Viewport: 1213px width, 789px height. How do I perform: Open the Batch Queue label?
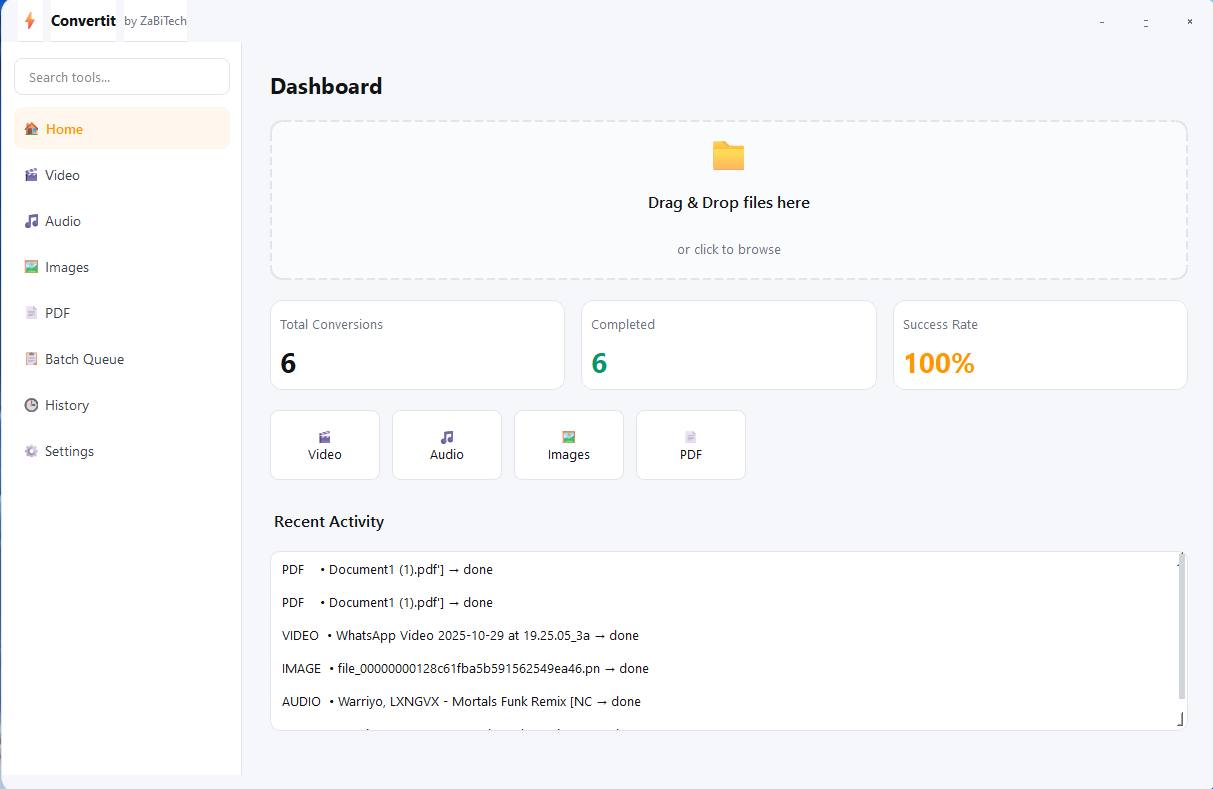tap(85, 359)
